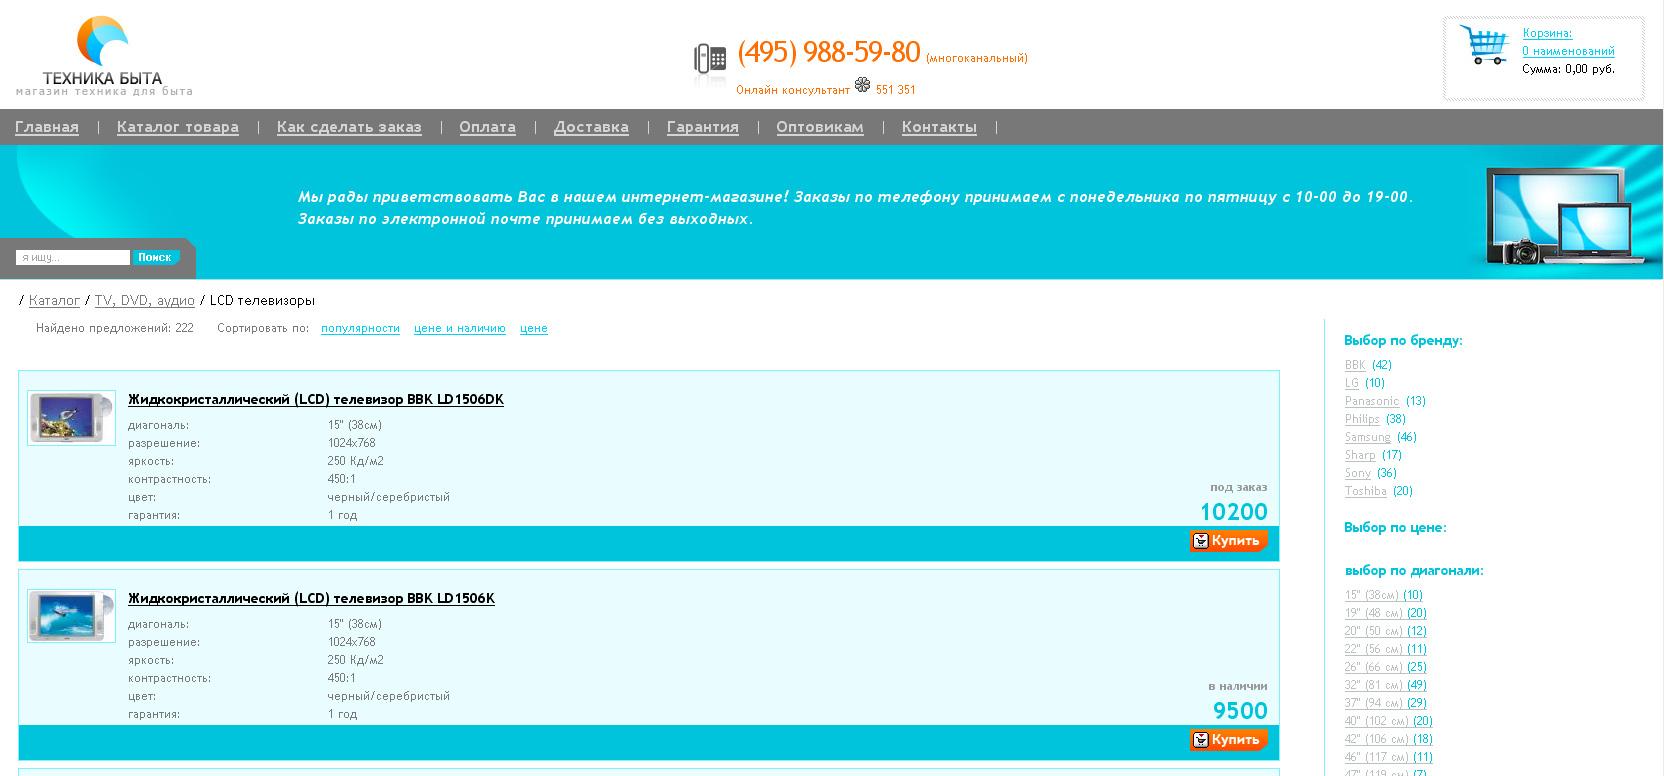The image size is (1664, 776).
Task: Open Доставка menu item
Action: (591, 127)
